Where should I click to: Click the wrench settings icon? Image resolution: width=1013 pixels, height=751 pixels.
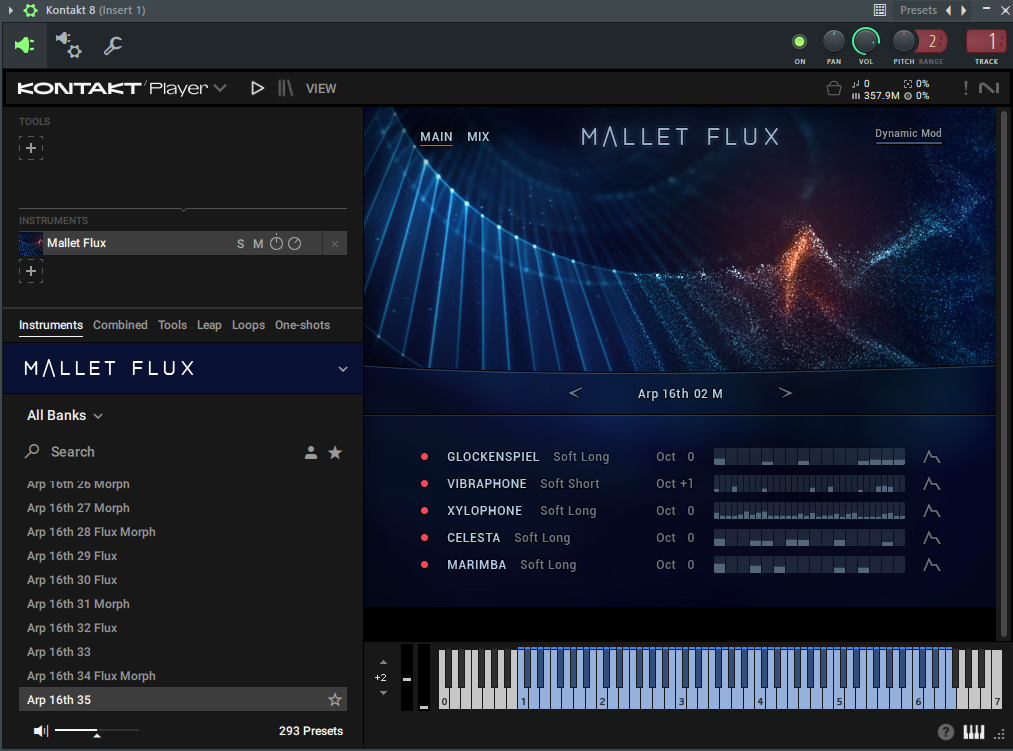113,45
